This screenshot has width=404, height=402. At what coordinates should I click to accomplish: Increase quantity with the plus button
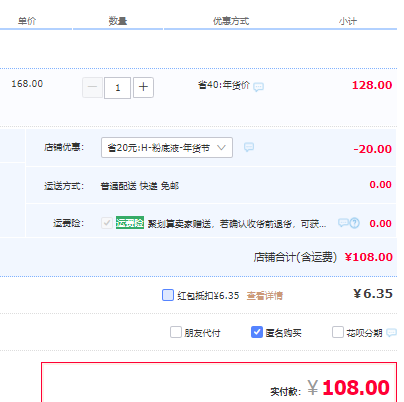click(x=143, y=87)
